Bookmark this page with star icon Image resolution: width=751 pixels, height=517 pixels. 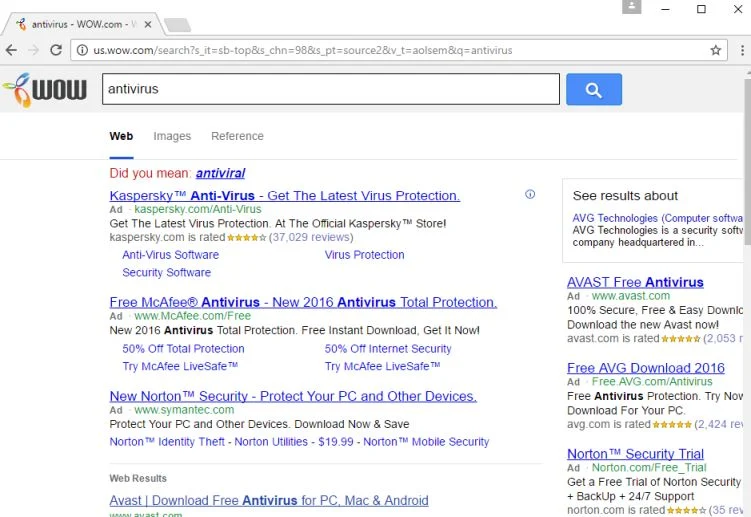click(x=716, y=50)
